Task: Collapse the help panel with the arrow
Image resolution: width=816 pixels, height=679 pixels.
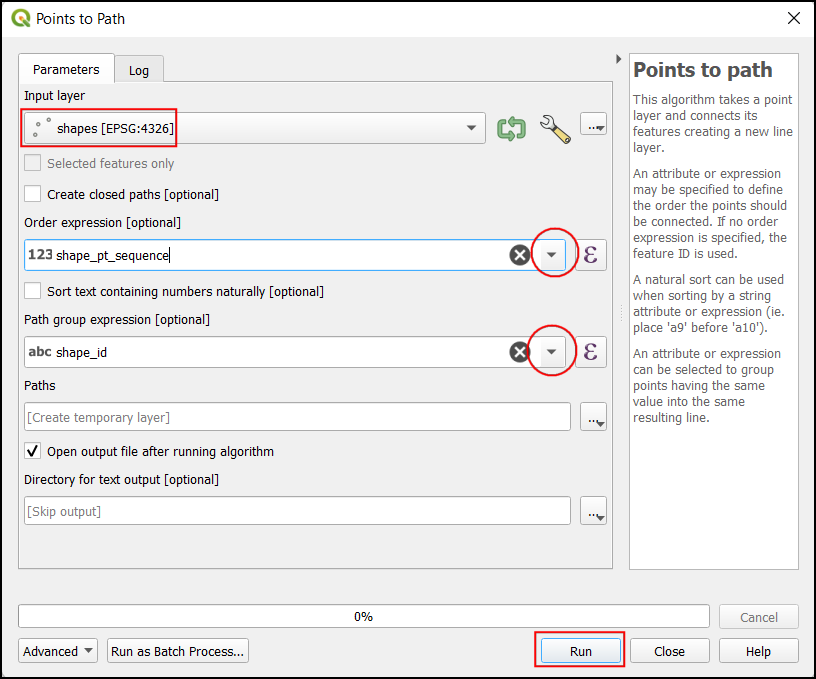Action: click(619, 59)
